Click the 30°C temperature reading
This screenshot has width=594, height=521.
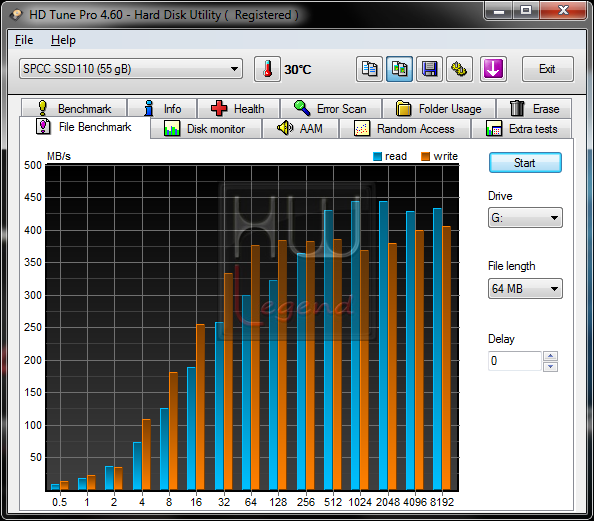(298, 69)
